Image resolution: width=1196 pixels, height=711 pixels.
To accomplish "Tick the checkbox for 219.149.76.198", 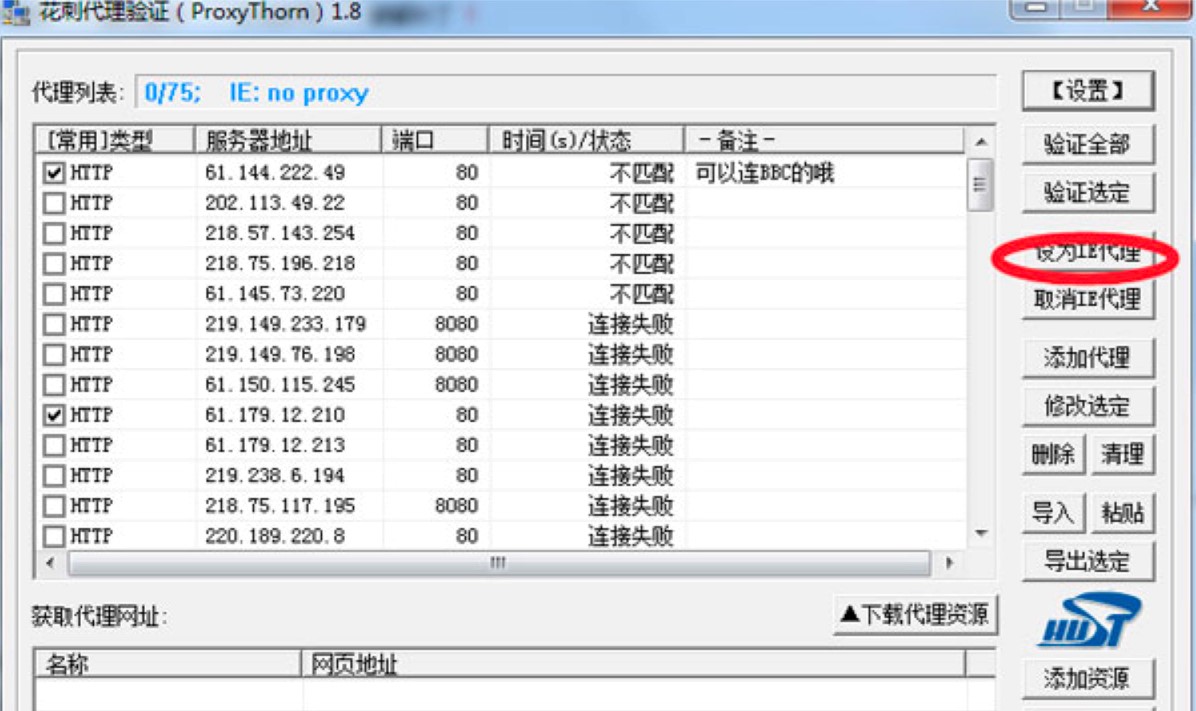I will coord(53,355).
